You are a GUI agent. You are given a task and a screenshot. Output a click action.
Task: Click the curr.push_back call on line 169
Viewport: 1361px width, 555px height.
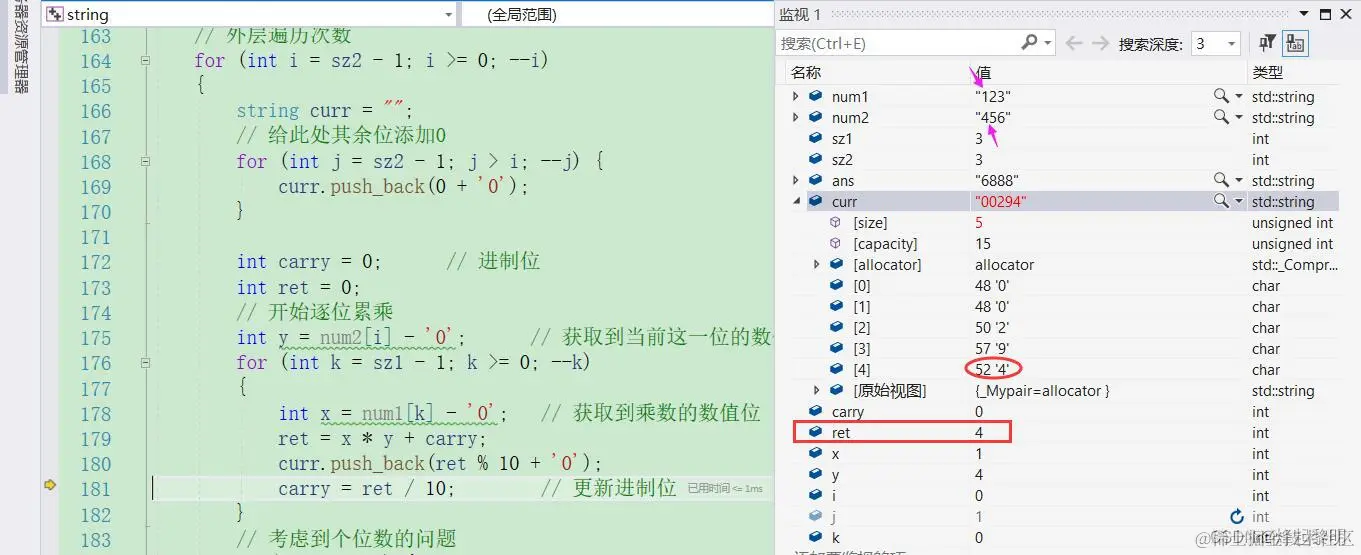click(x=402, y=187)
